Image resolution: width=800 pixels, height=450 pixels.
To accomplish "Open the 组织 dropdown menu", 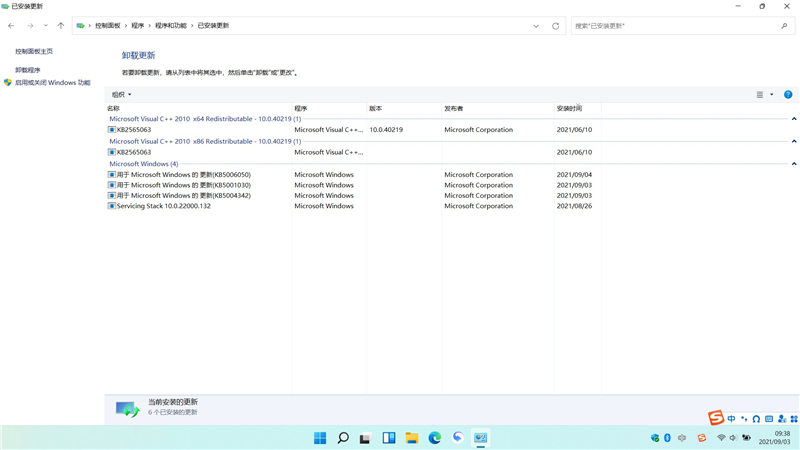I will tap(121, 95).
